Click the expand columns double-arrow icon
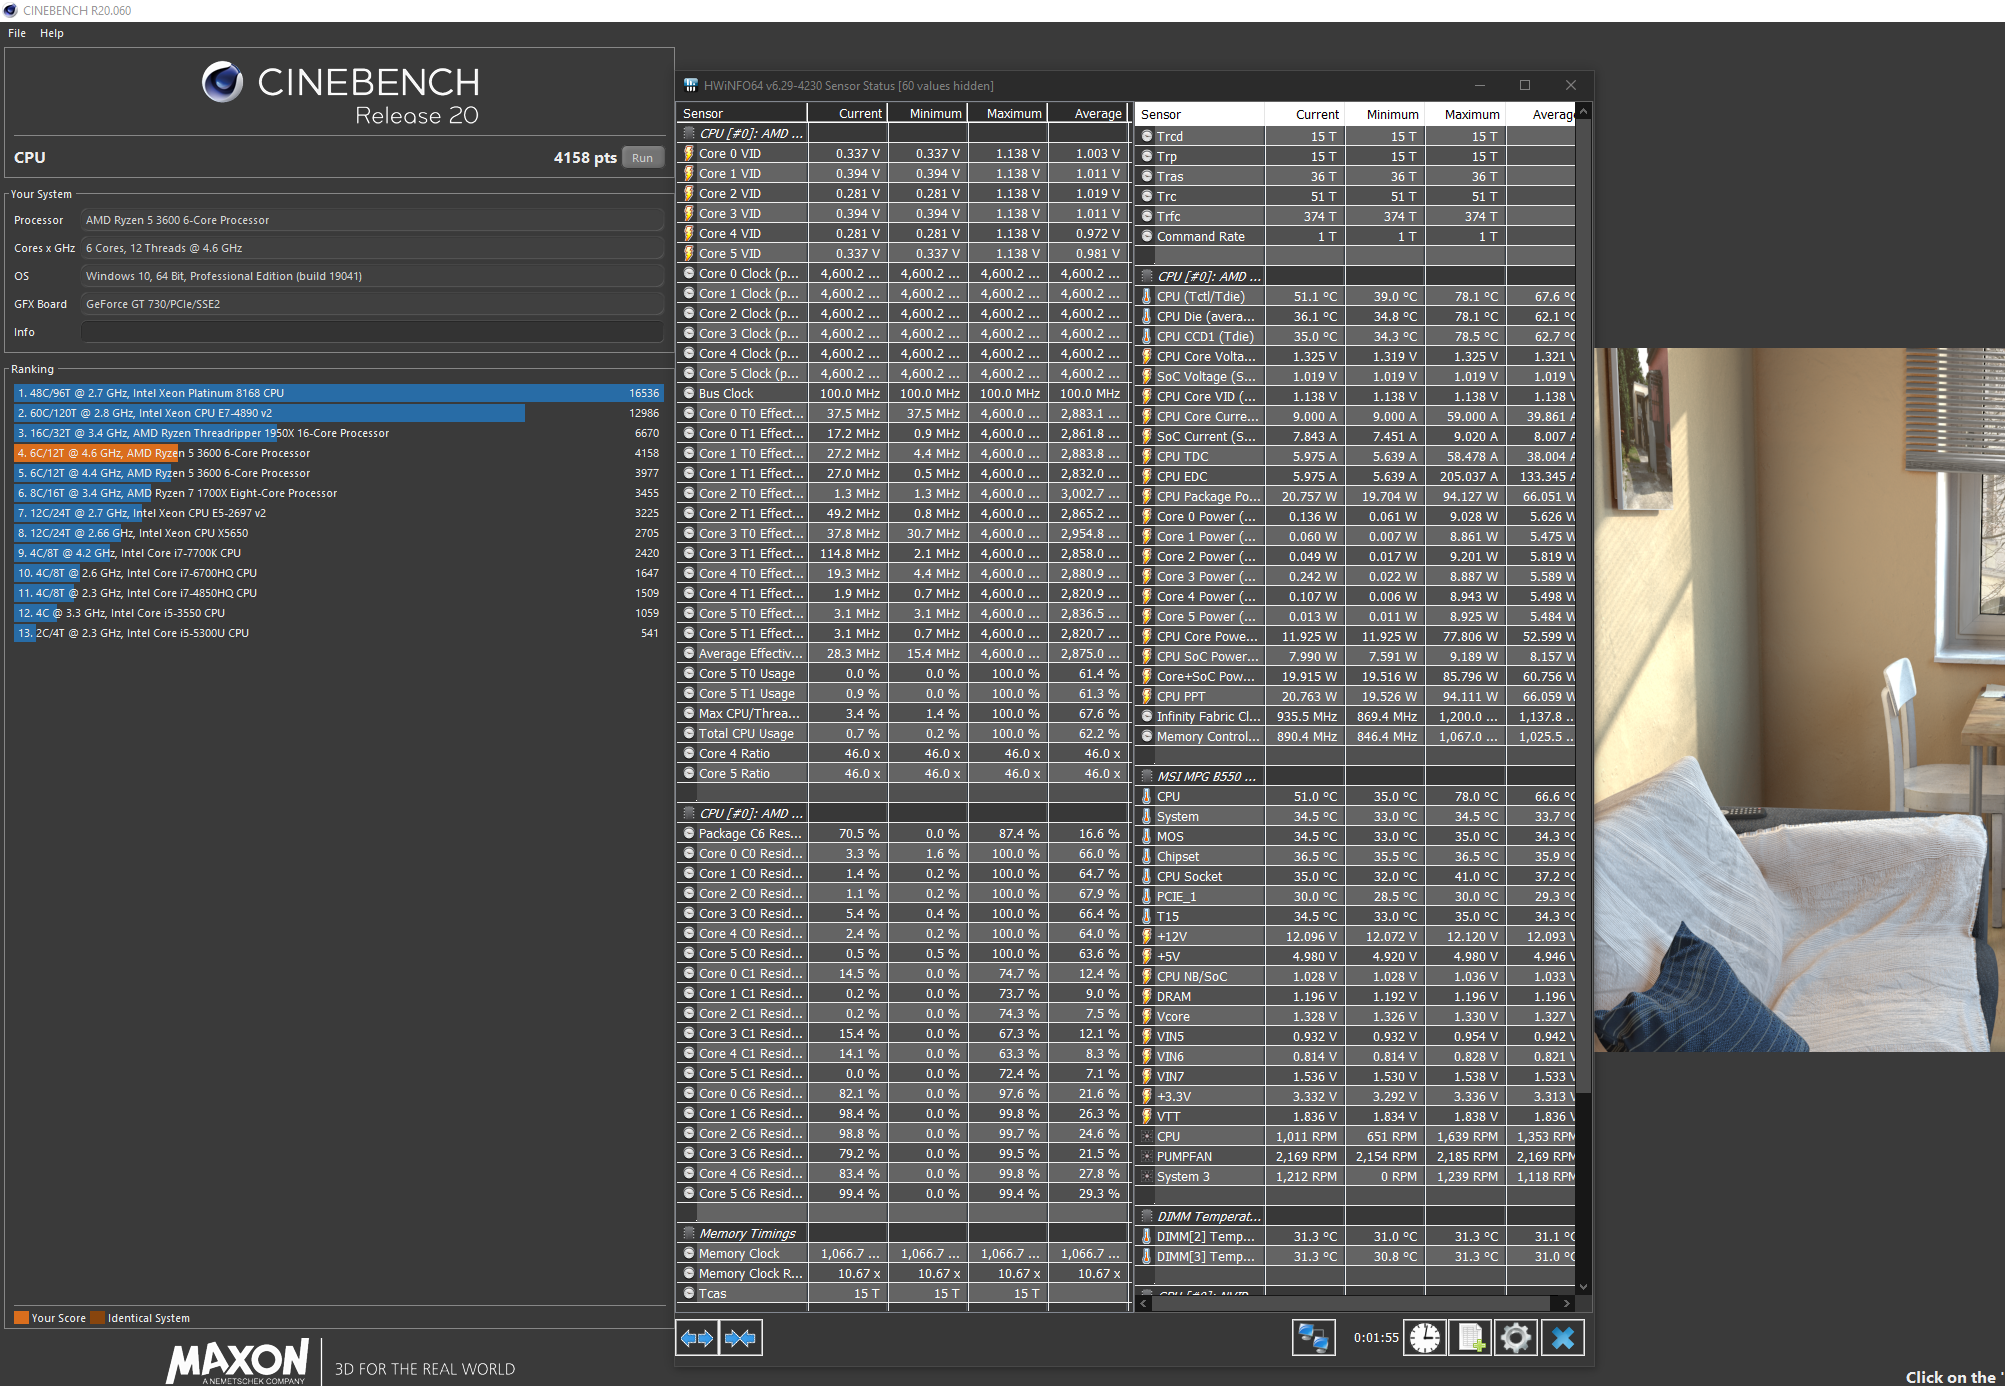 pos(697,1338)
